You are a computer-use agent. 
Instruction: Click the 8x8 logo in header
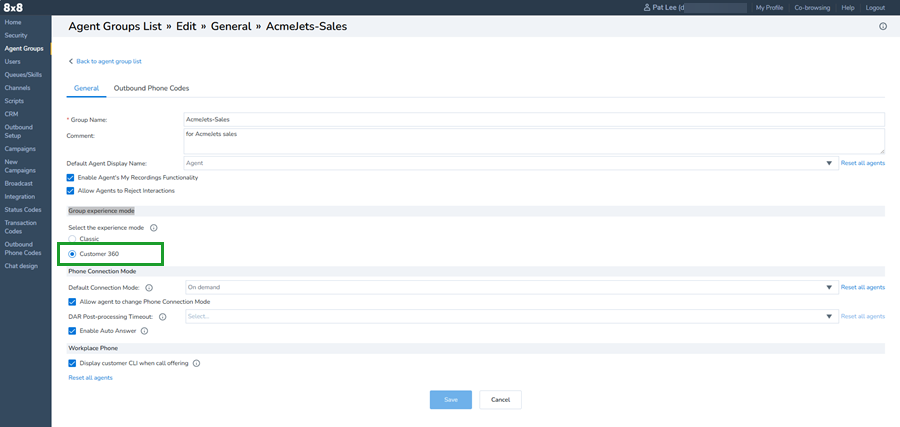12,7
